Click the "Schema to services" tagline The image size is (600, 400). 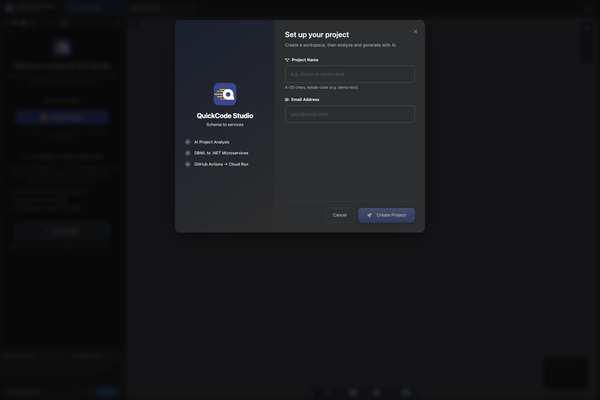(225, 125)
